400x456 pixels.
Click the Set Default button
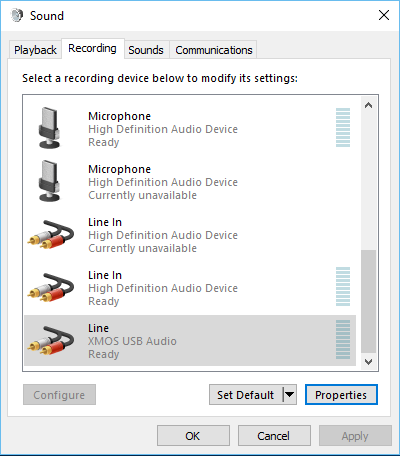point(246,395)
